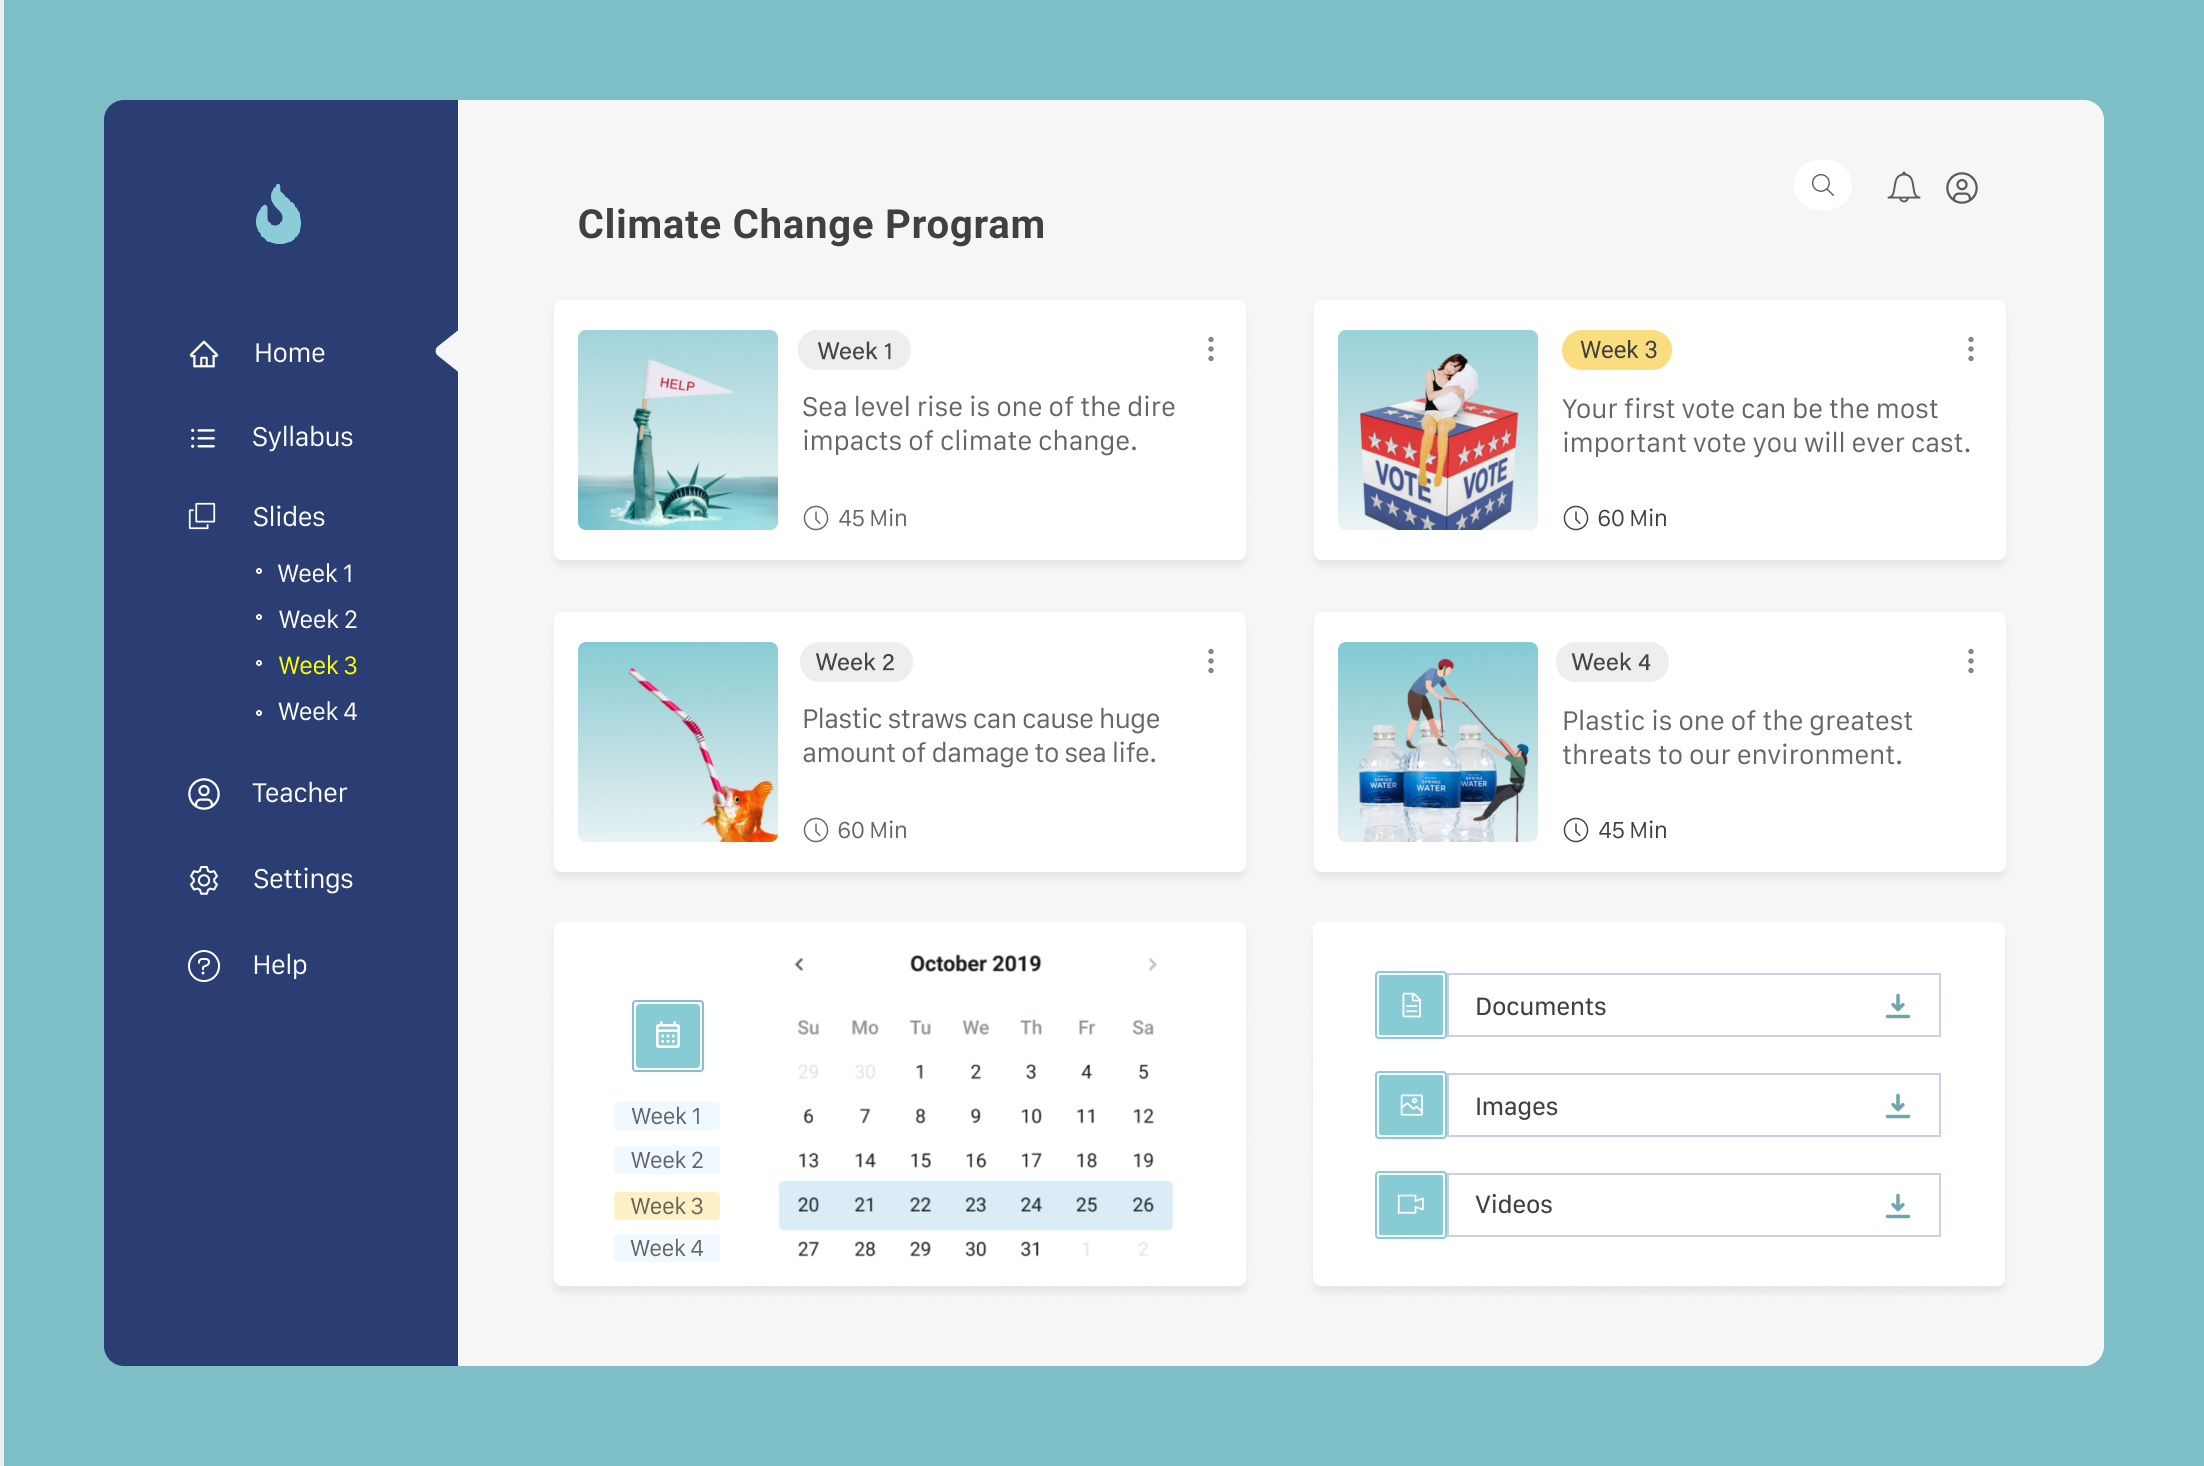Screen dimensions: 2204x1466
Task: Go to previous month in calendar
Action: 799,964
